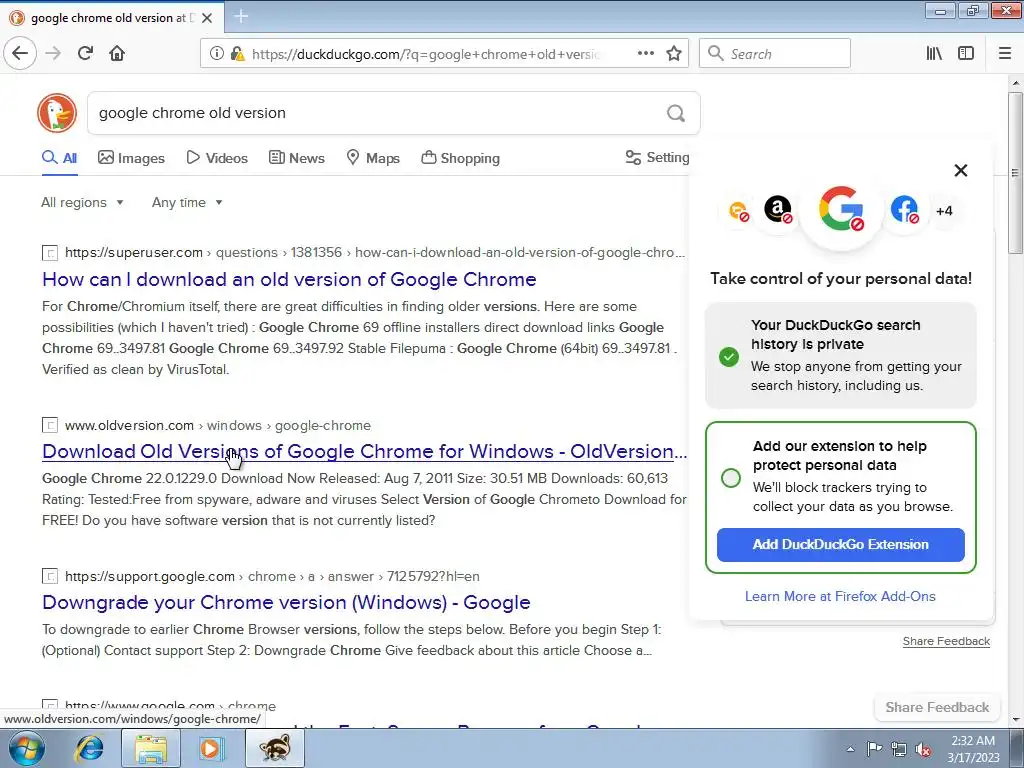The image size is (1024, 768).
Task: Open Download Old Versions of Google Chrome link
Action: (364, 451)
